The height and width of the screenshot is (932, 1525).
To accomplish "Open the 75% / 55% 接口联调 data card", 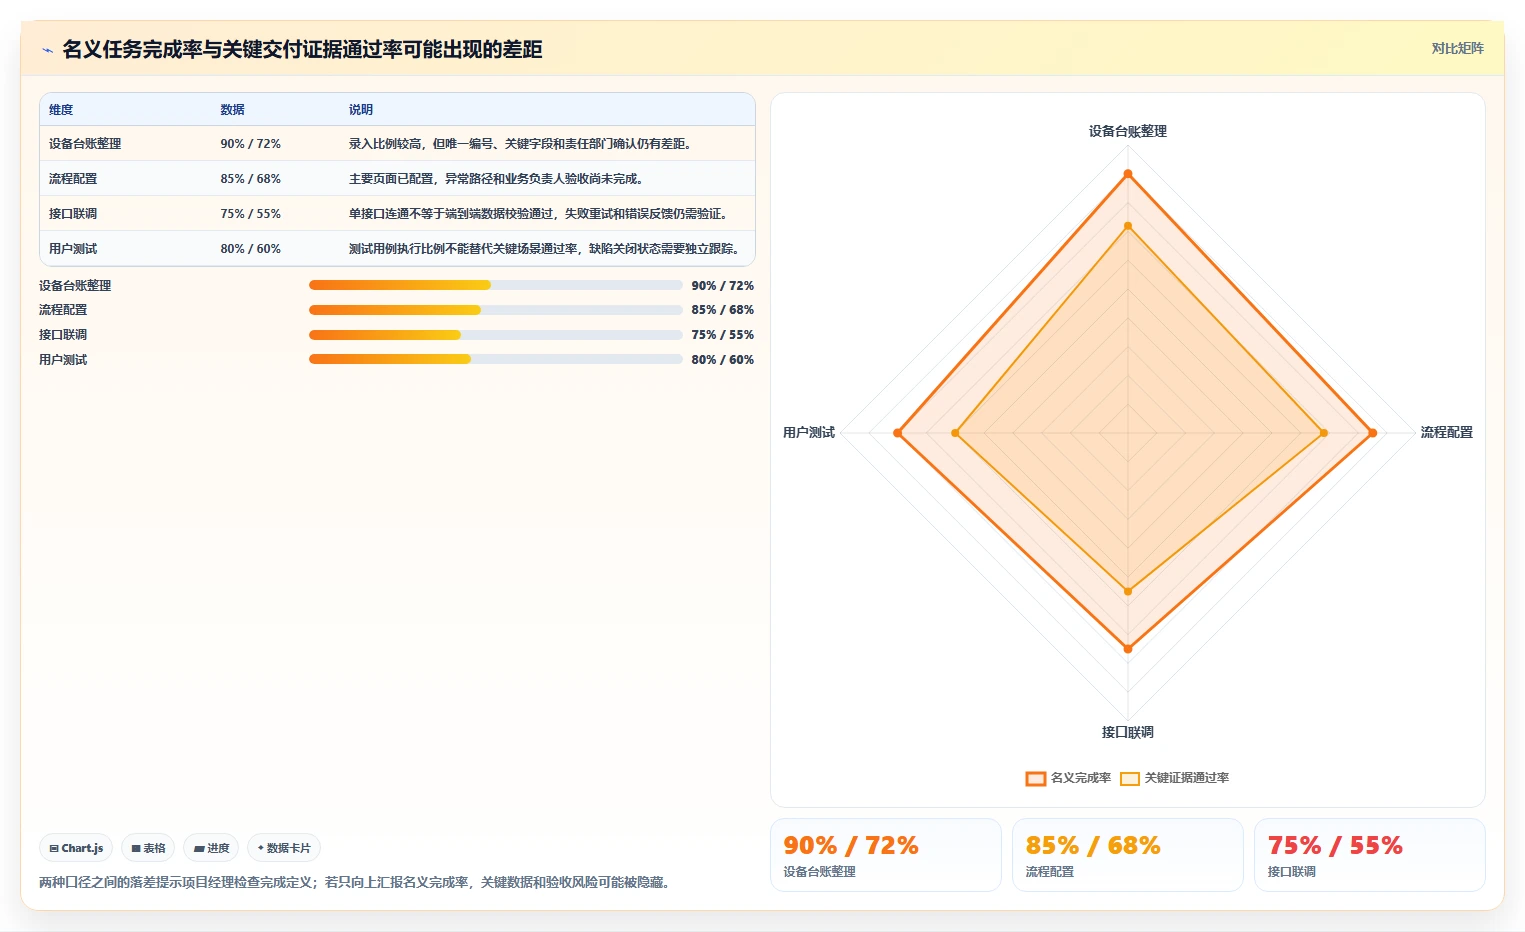I will [x=1370, y=855].
